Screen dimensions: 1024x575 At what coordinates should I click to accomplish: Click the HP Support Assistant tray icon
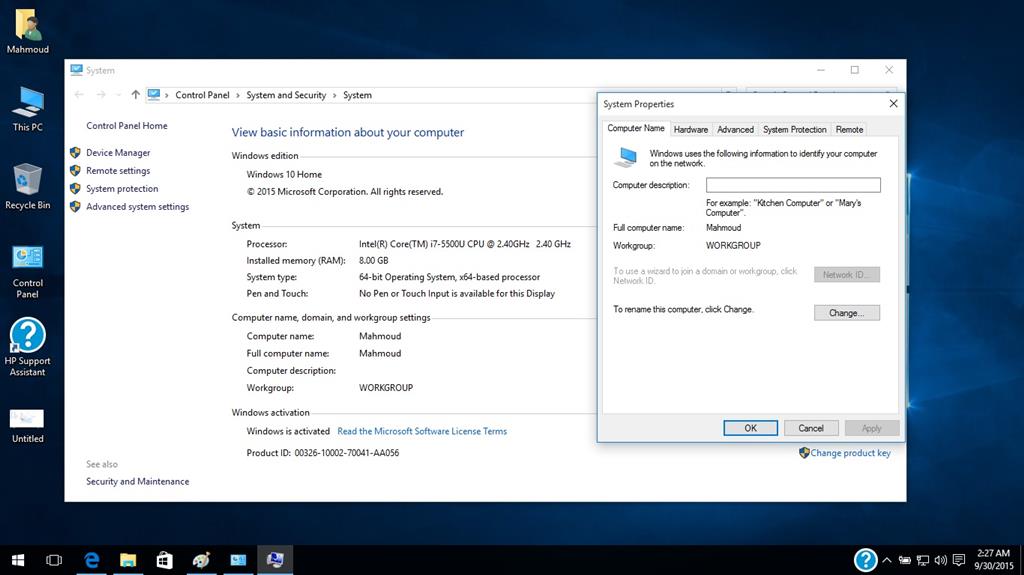click(865, 560)
